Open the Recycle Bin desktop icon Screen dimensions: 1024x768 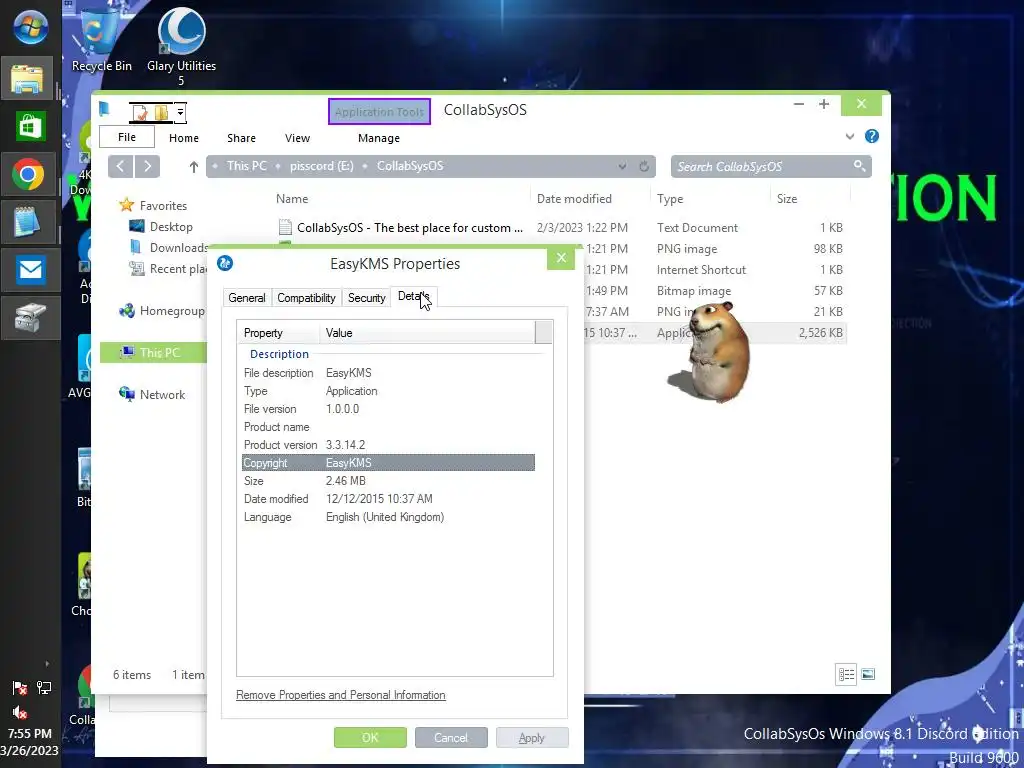101,39
